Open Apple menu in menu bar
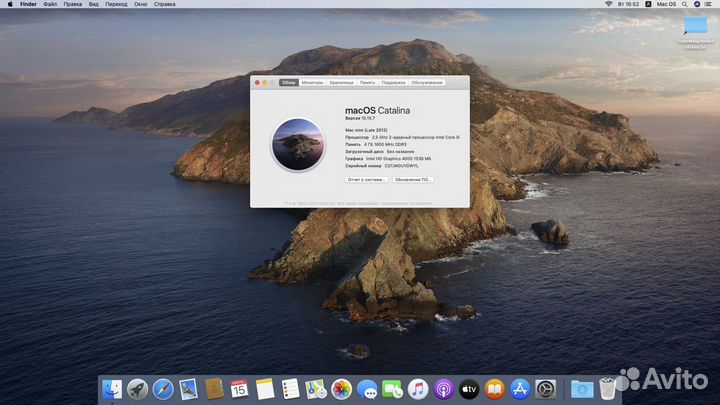Viewport: 720px width, 405px height. click(10, 4)
